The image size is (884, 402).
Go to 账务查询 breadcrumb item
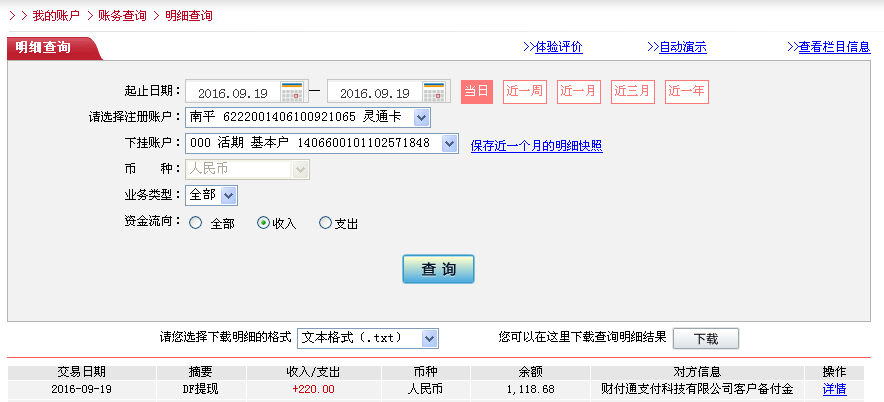pos(122,16)
